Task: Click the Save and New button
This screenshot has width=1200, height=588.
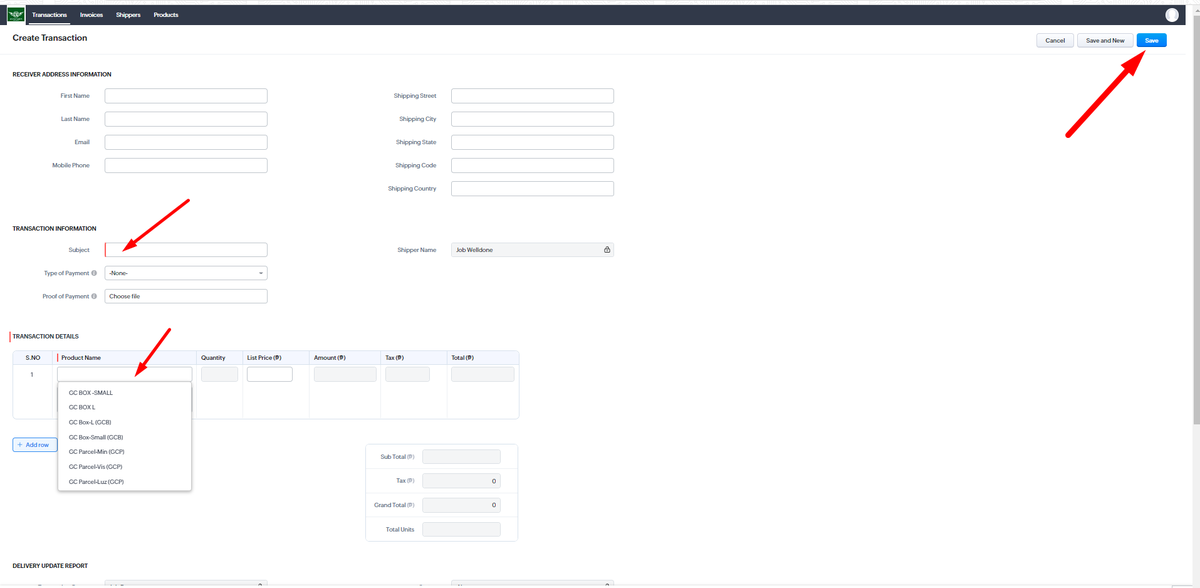Action: pos(1105,40)
